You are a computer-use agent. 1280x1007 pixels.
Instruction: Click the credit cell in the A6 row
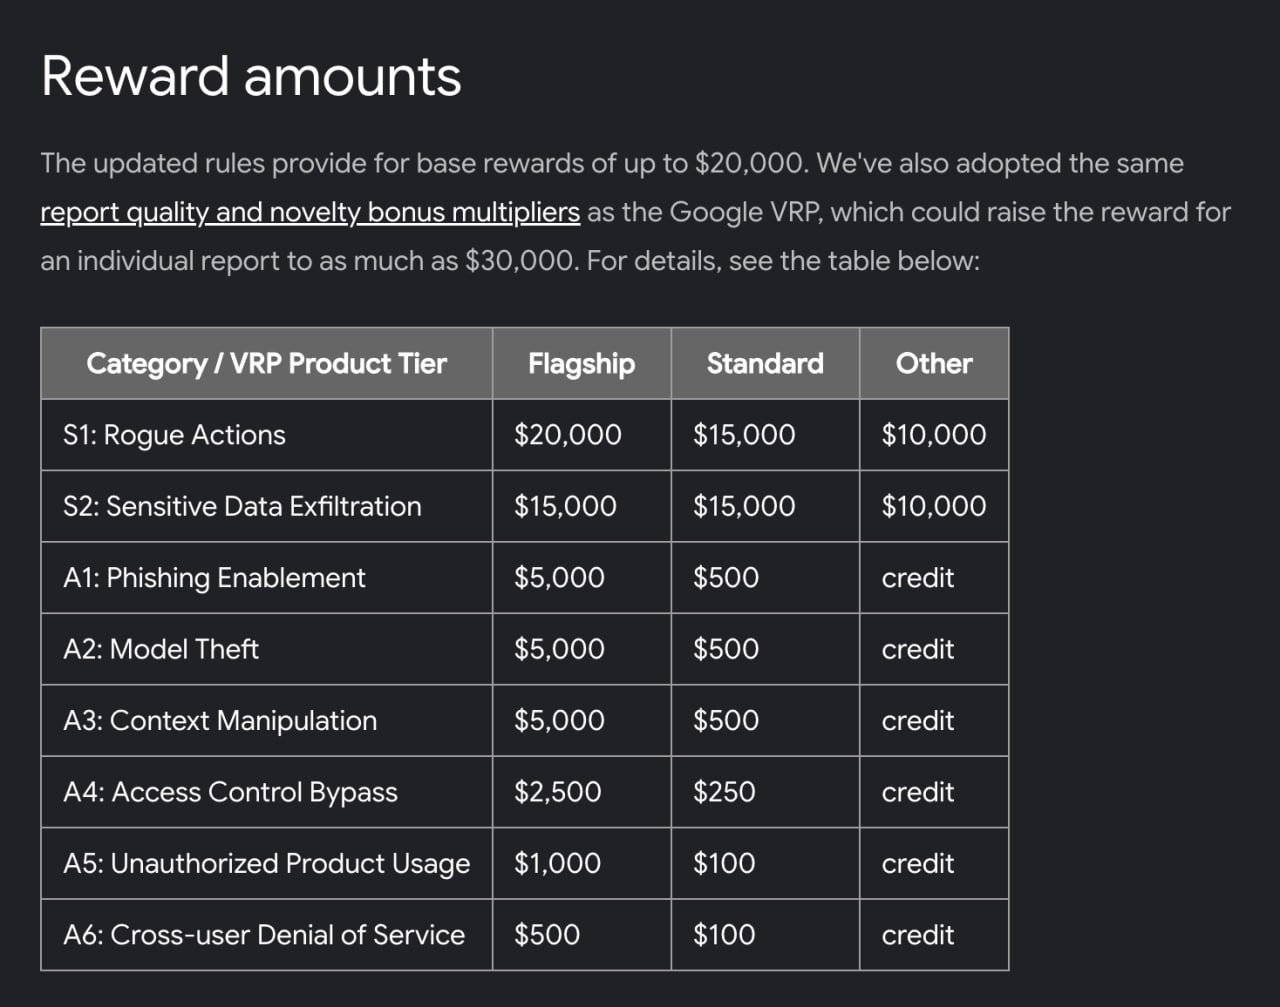pos(917,935)
